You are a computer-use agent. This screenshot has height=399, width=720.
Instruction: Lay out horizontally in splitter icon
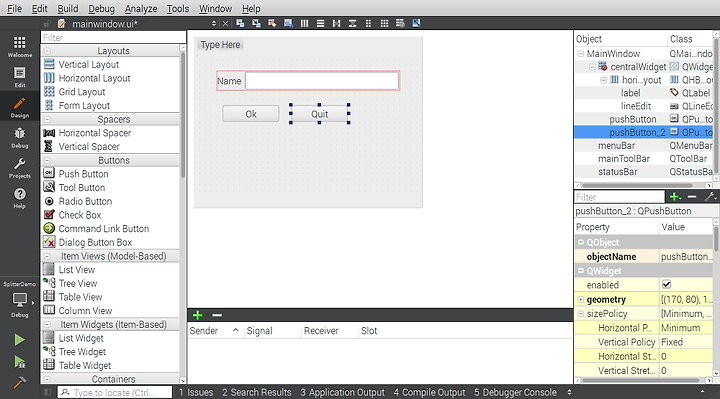click(x=337, y=23)
